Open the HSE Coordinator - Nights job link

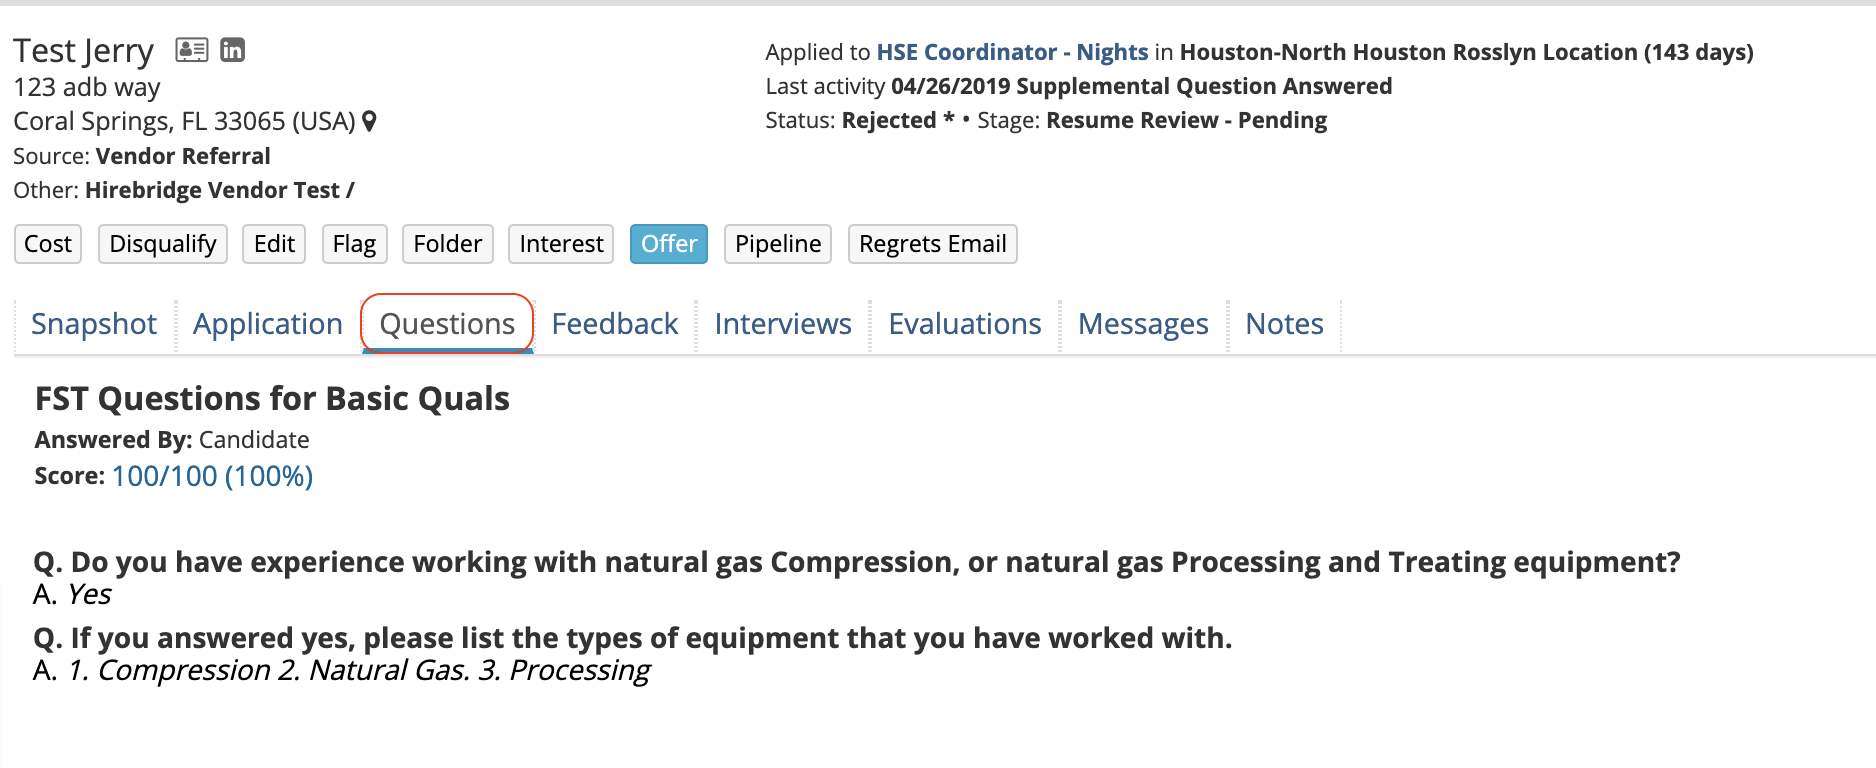[1012, 52]
